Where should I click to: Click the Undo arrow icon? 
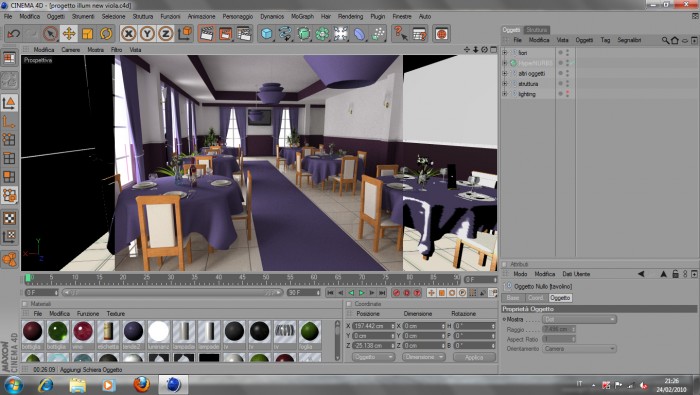(13, 33)
